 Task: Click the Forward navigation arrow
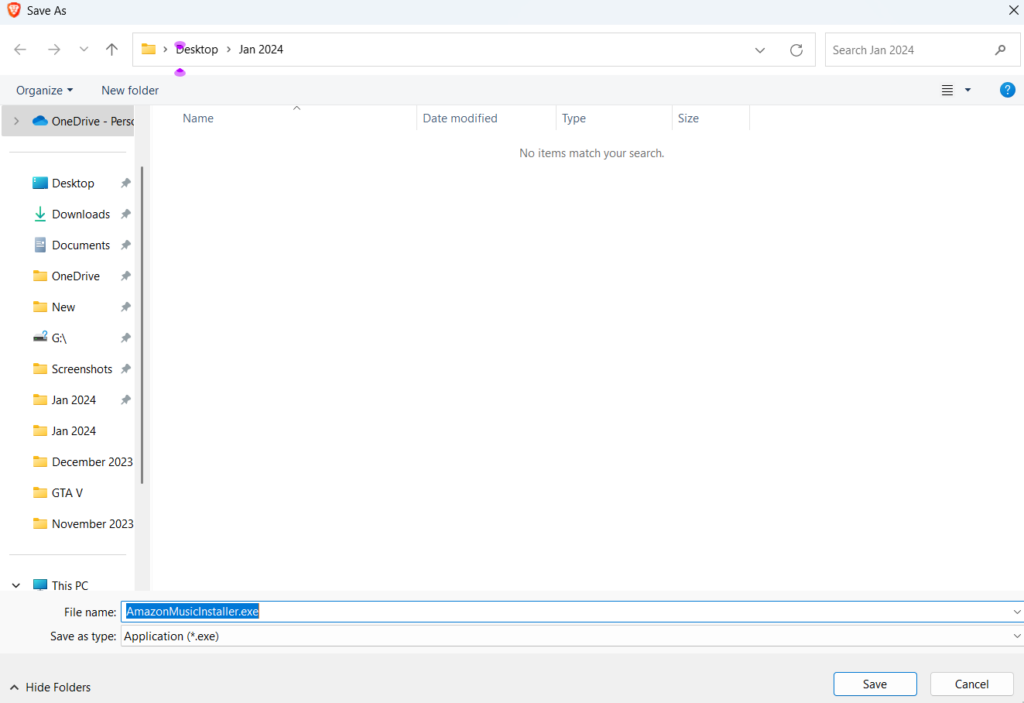(54, 50)
